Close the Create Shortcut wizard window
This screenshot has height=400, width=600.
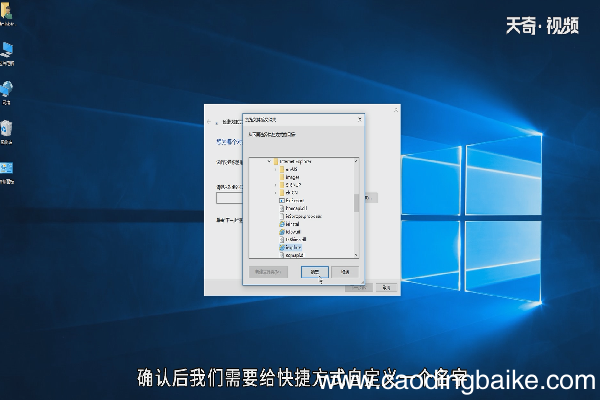point(396,110)
